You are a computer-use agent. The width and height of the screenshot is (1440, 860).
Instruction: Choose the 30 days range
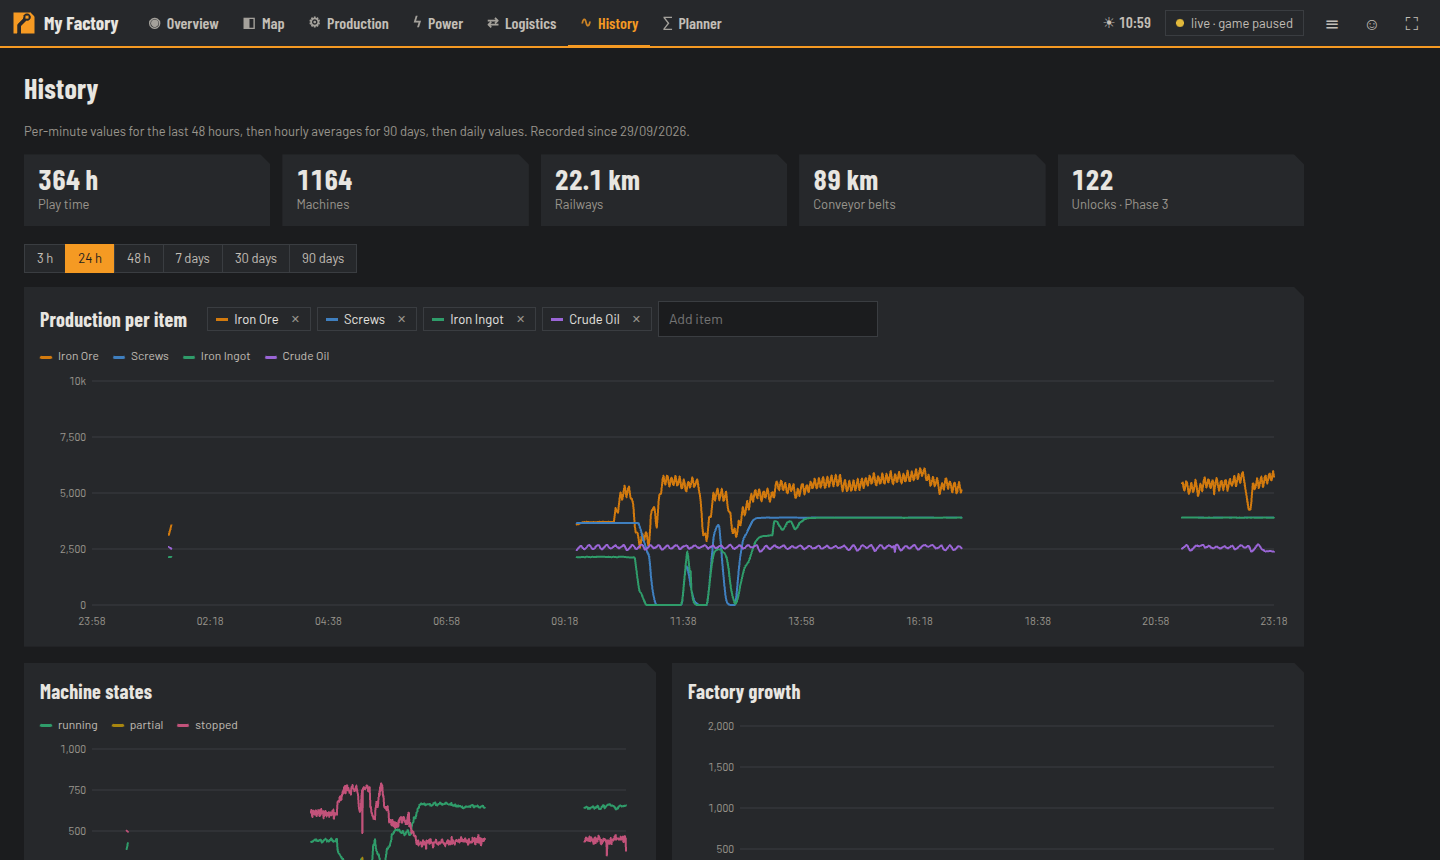pyautogui.click(x=256, y=258)
